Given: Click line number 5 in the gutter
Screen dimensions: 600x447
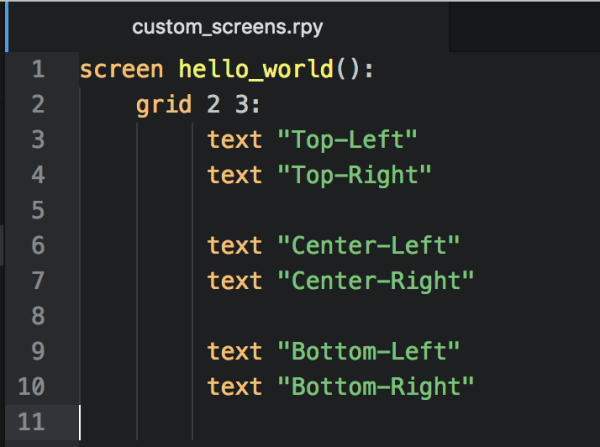Looking at the screenshot, I should click(38, 210).
